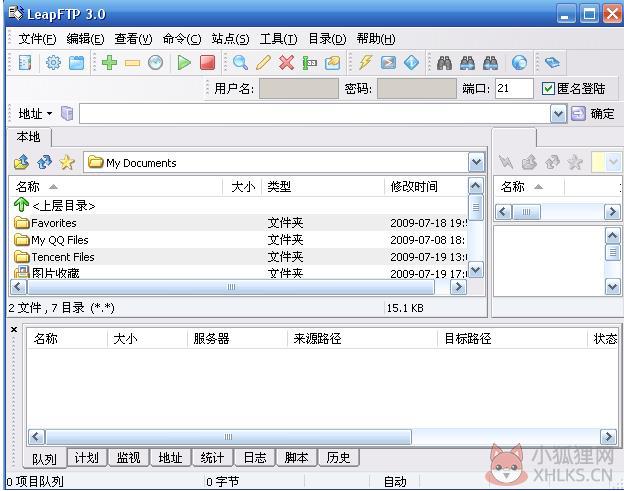624x491 pixels.
Task: Close the queue panel with x
Action: (x=14, y=329)
